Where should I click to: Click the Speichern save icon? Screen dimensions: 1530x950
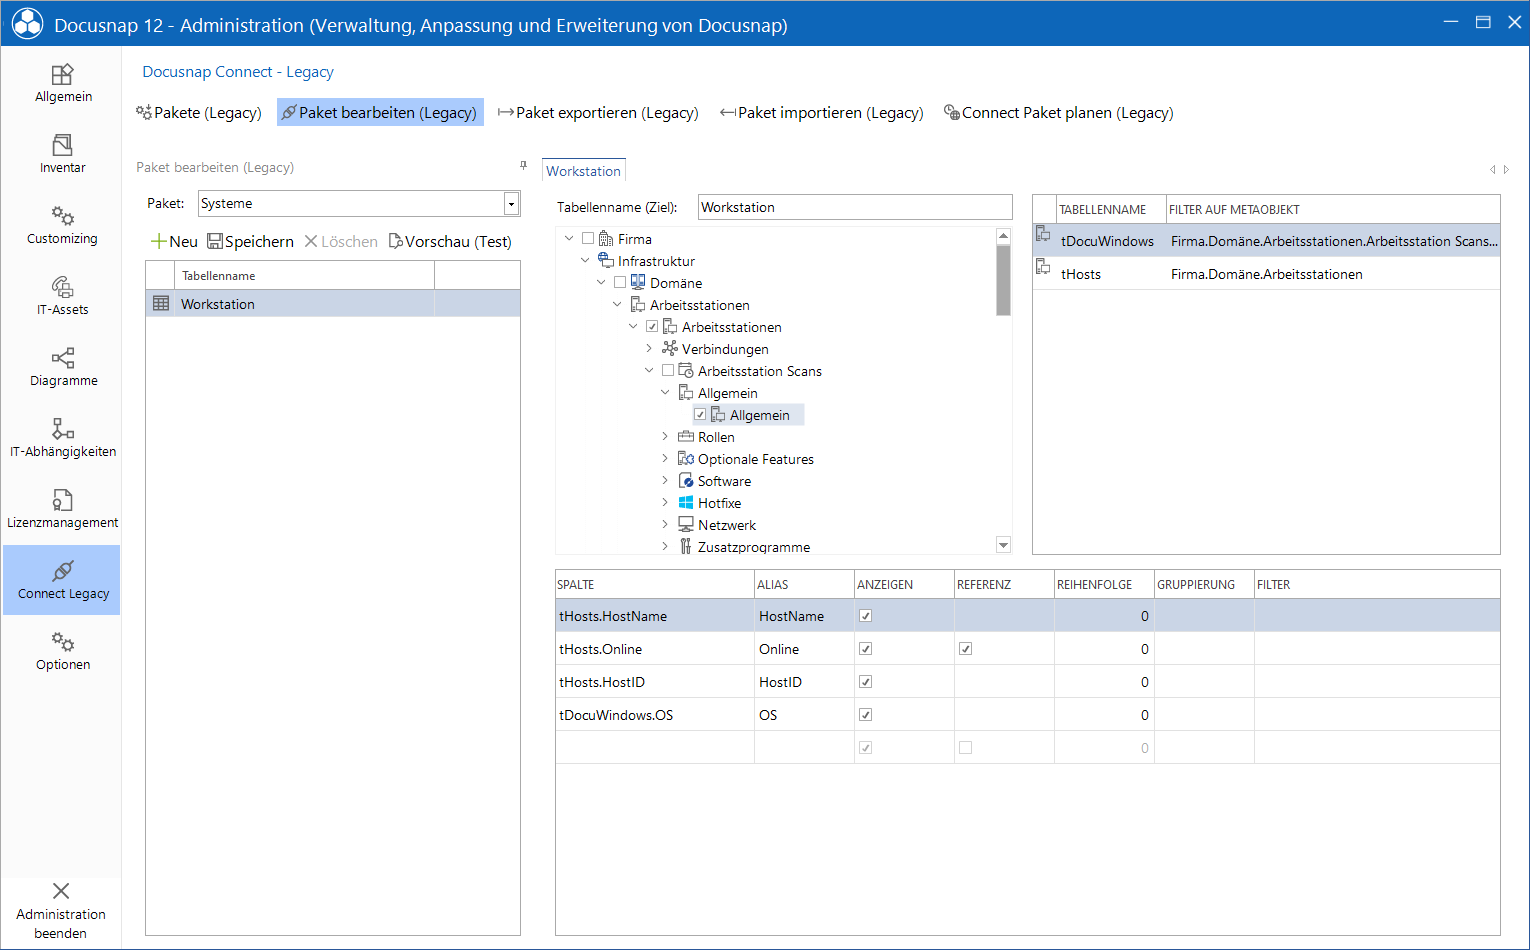point(214,241)
